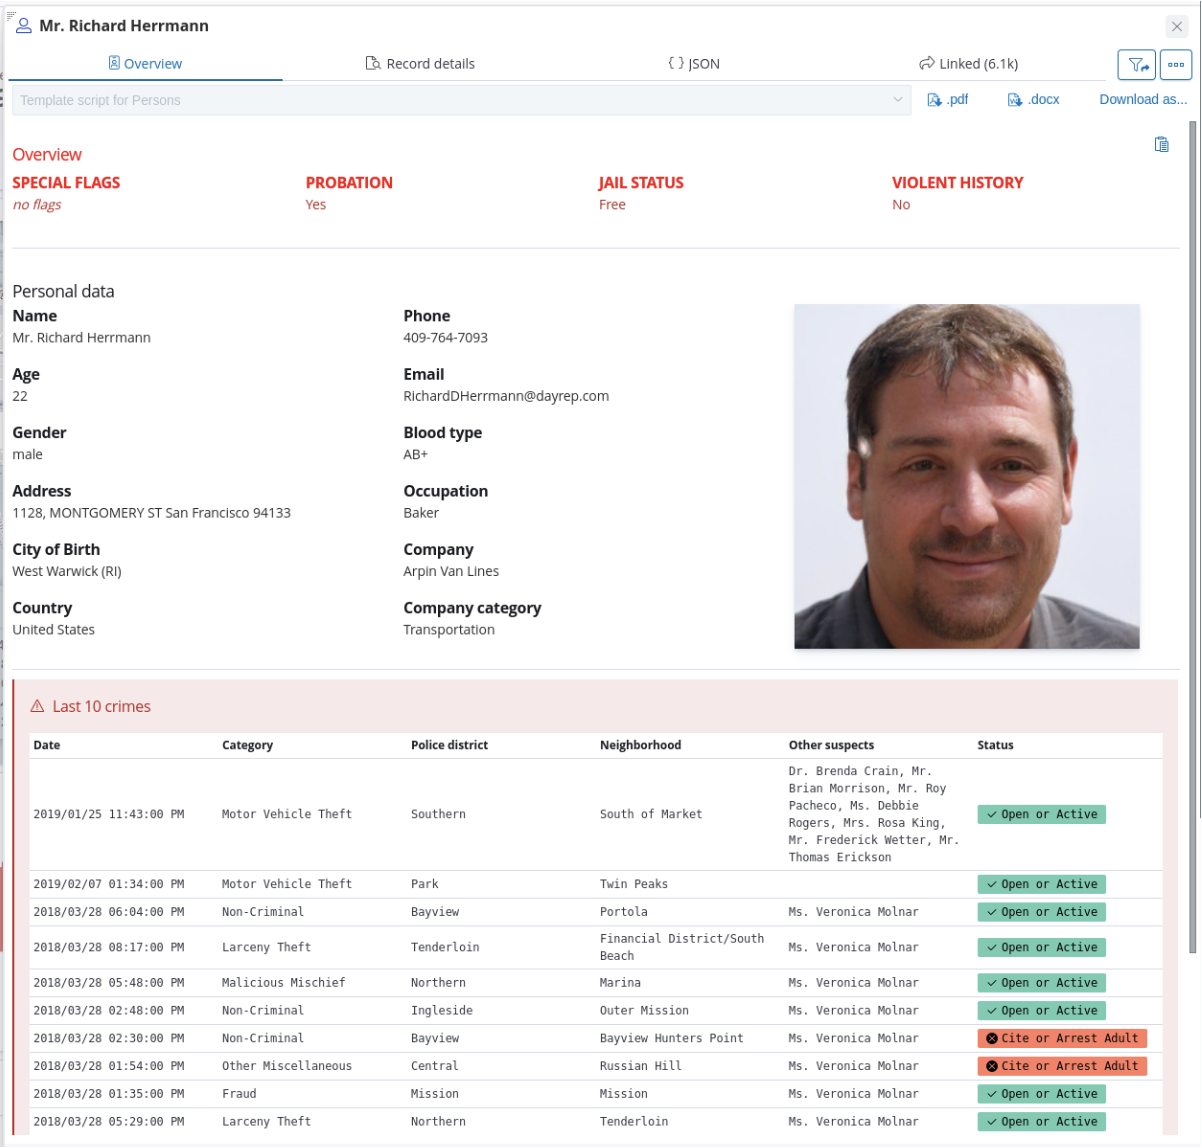The image size is (1202, 1148).
Task: Open the three-dots more options button
Action: pos(1176,65)
